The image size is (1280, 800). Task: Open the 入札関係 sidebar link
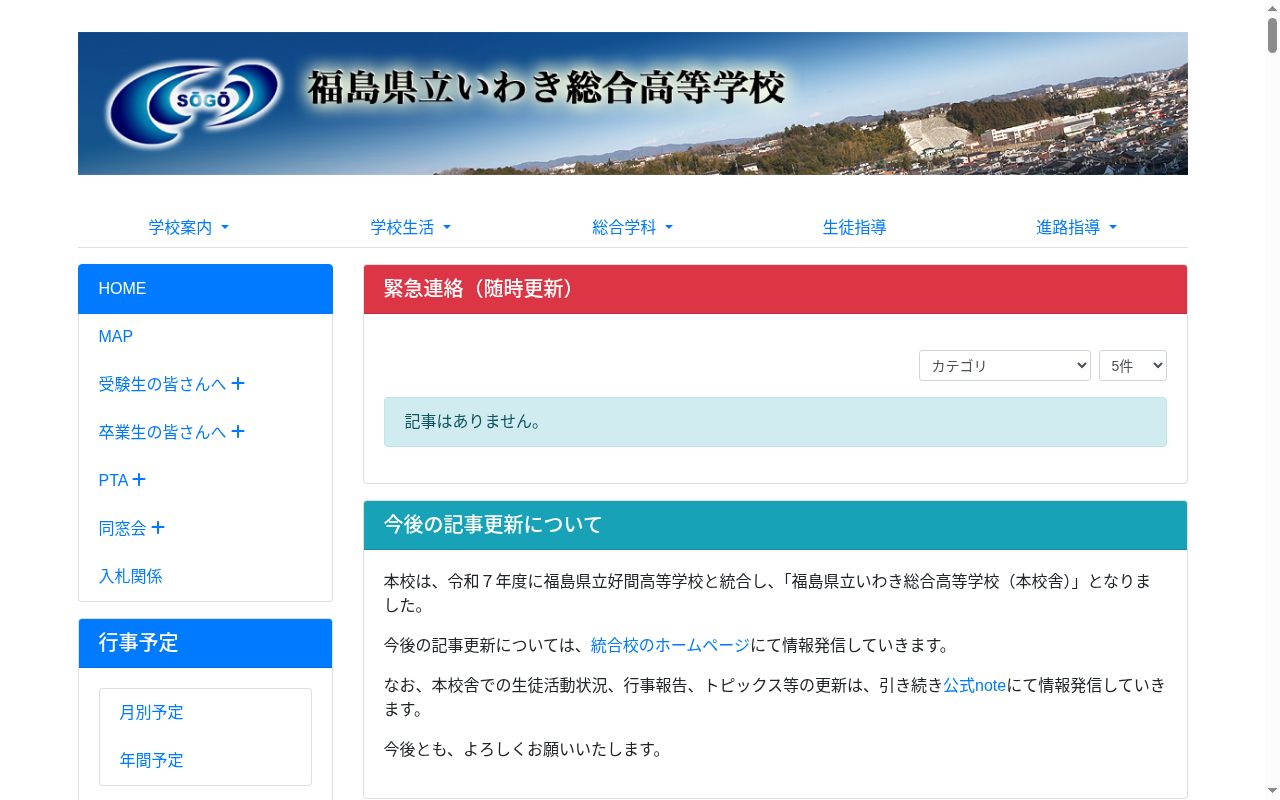[x=205, y=576]
